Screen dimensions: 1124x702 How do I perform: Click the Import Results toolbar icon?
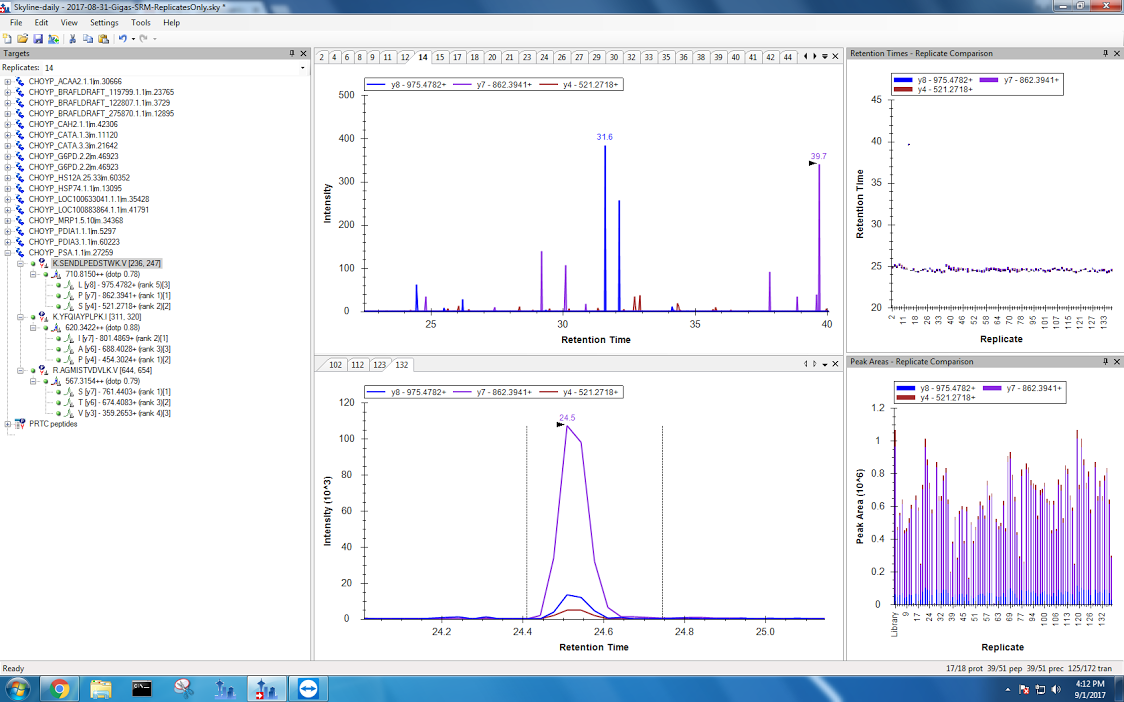(52, 38)
